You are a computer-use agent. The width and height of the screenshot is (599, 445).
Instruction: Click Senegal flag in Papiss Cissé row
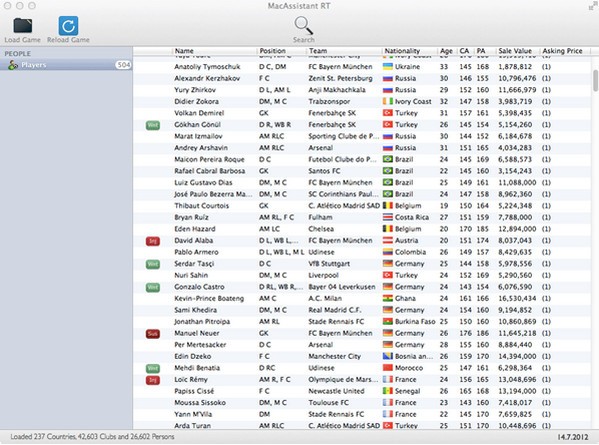click(388, 391)
